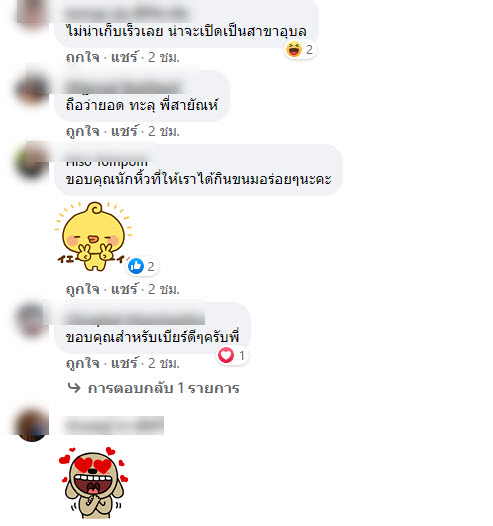Viewport: 493px width, 526px height.
Task: Click avatar of the last sticker commenter
Action: 31,426
